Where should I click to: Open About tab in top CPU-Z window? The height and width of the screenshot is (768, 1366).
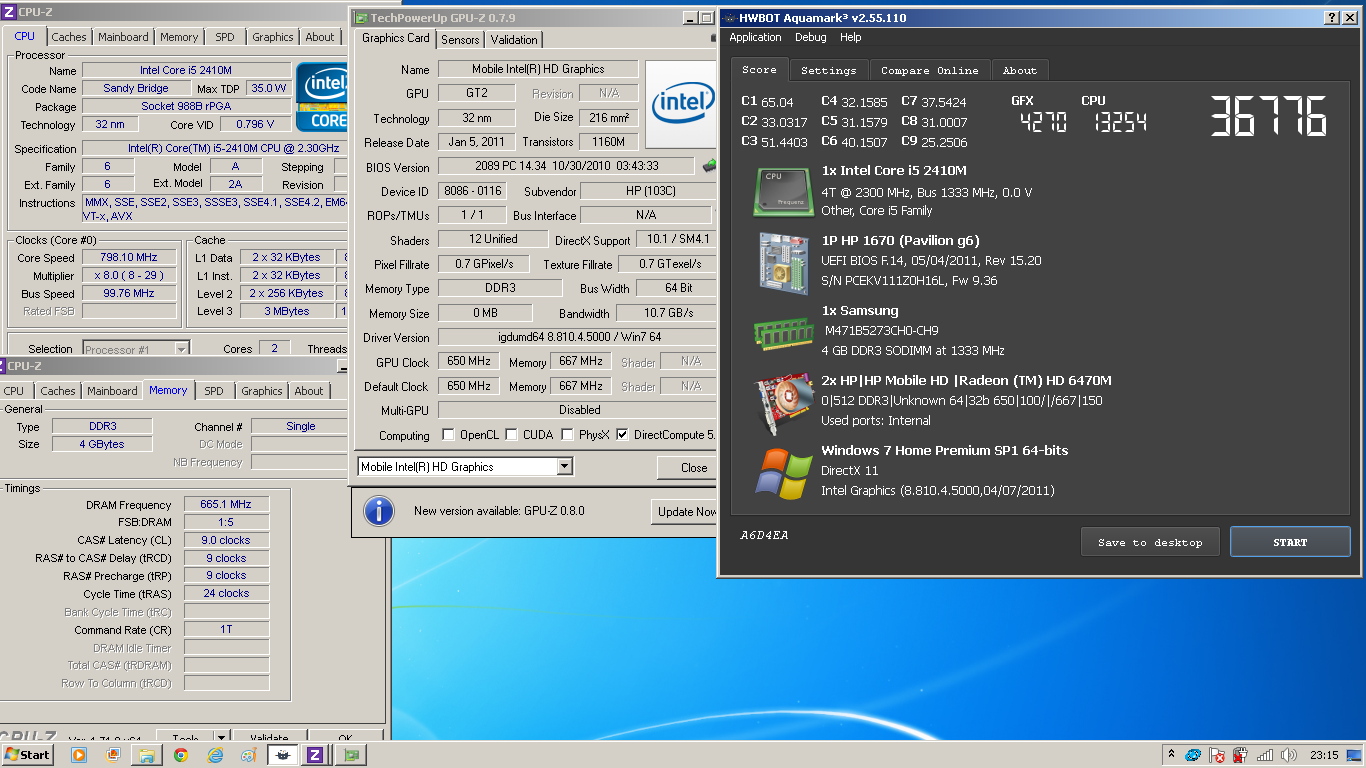point(320,37)
